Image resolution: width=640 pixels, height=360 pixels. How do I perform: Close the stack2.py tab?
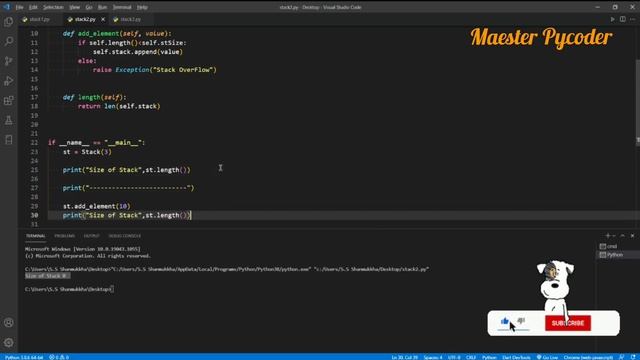click(103, 19)
